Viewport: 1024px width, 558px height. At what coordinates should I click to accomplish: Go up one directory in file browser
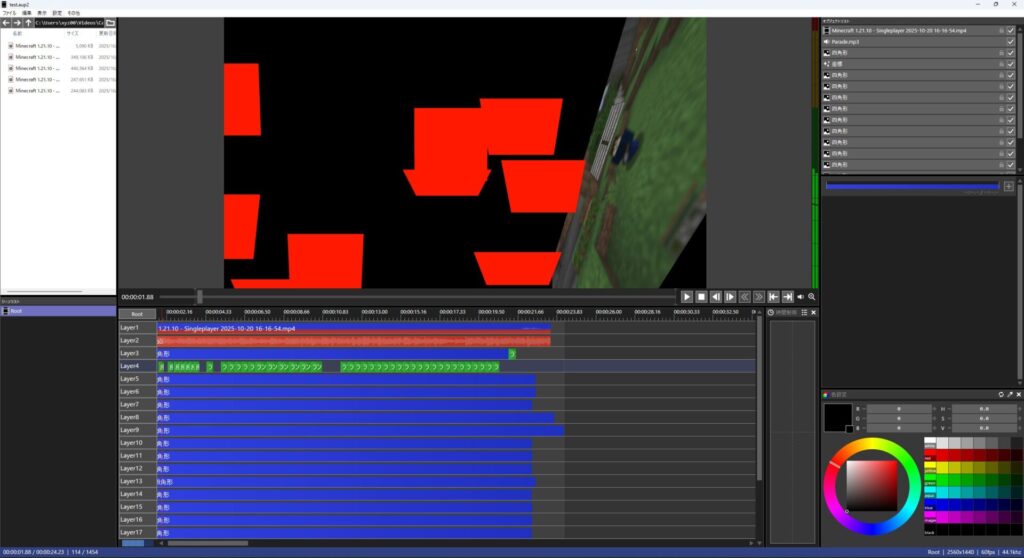pyautogui.click(x=29, y=22)
